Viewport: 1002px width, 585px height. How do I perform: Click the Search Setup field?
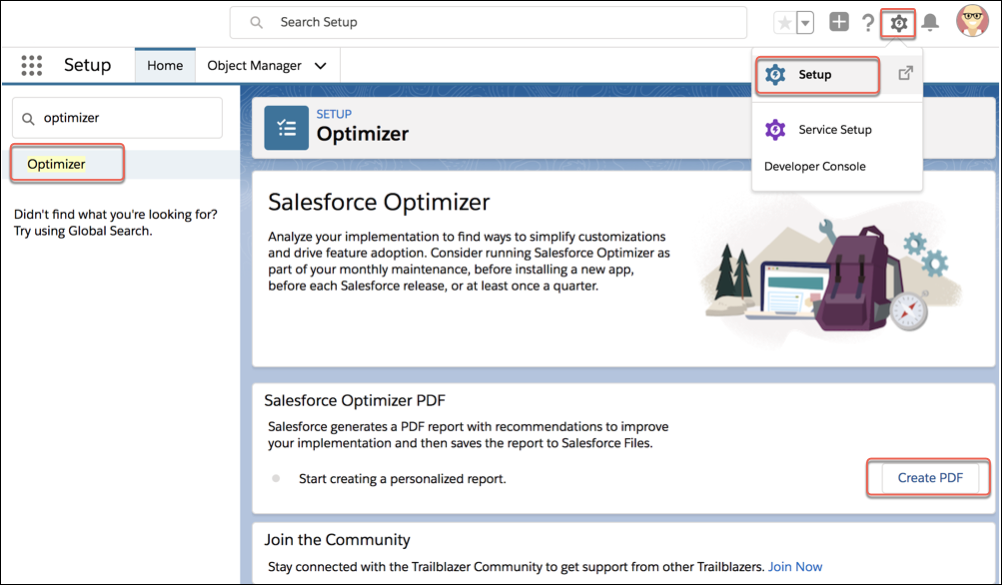[x=488, y=23]
